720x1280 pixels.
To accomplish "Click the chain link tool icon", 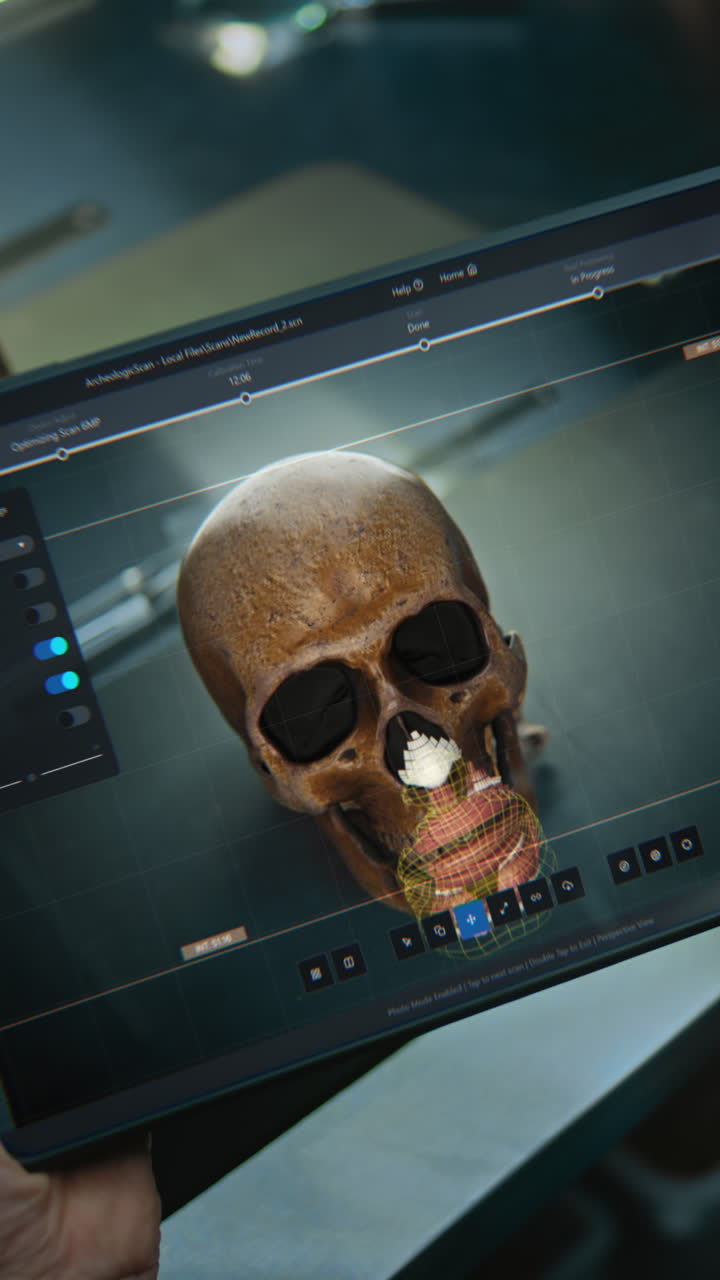I will click(536, 896).
